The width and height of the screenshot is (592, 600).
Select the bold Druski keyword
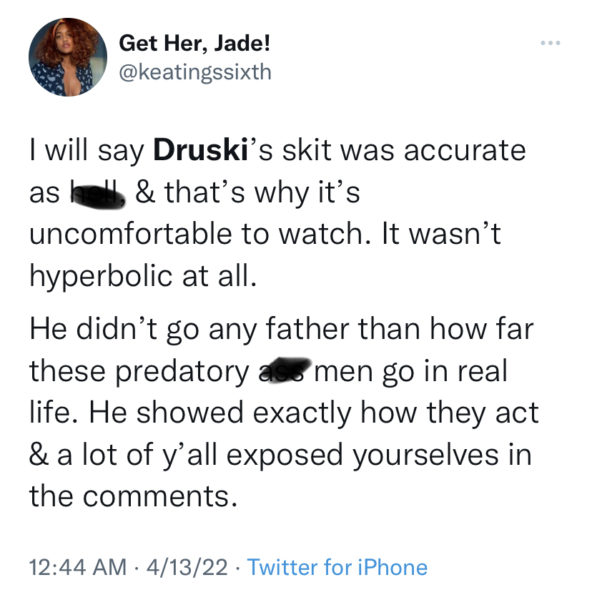pyautogui.click(x=201, y=150)
